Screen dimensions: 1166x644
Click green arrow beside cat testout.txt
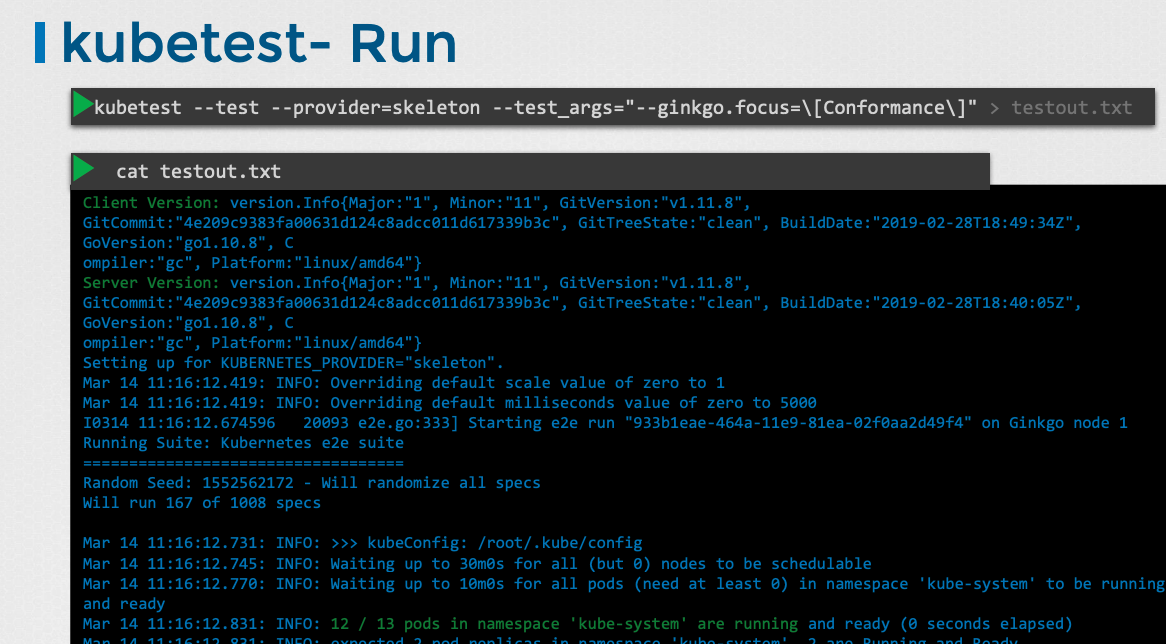tap(83, 170)
